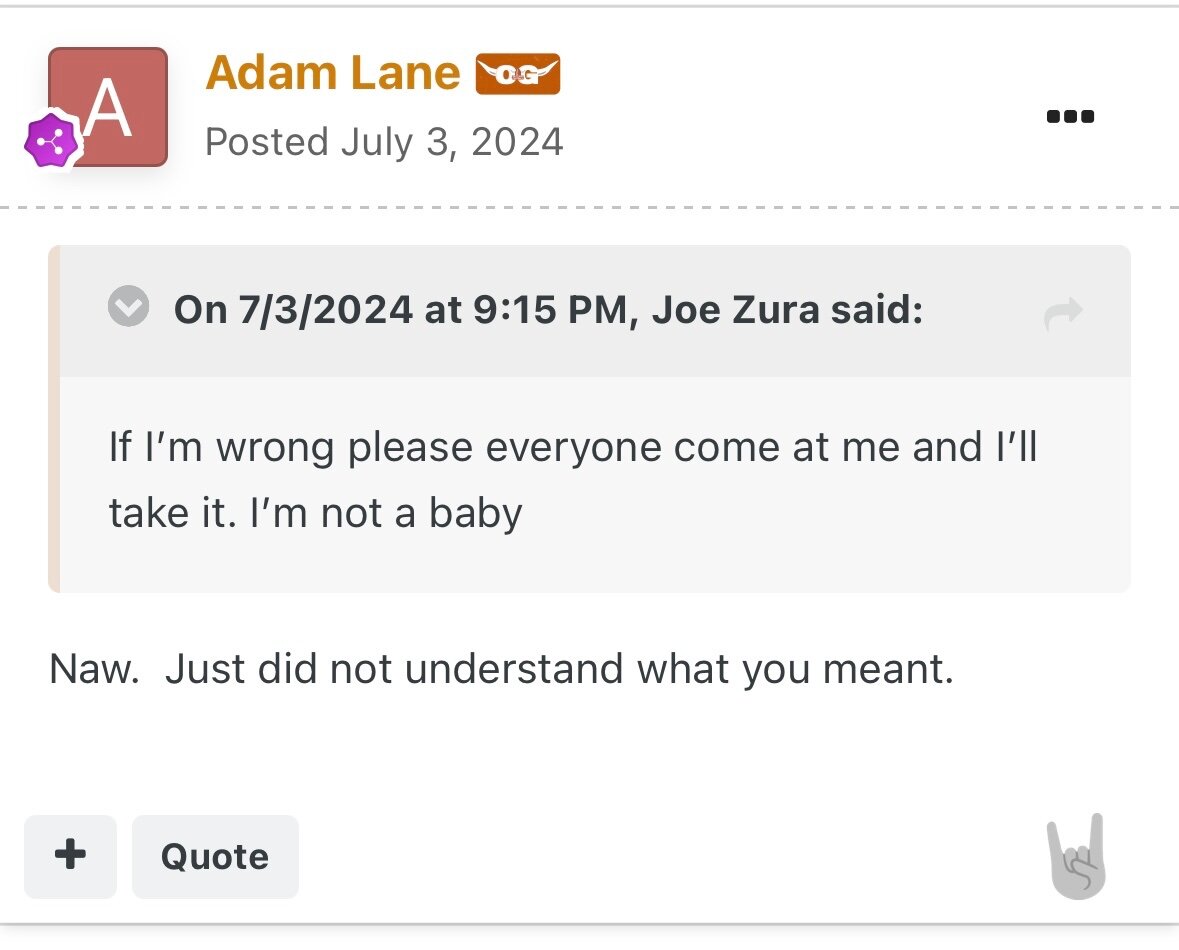Click the Quote button
The height and width of the screenshot is (950, 1179).
click(x=215, y=856)
